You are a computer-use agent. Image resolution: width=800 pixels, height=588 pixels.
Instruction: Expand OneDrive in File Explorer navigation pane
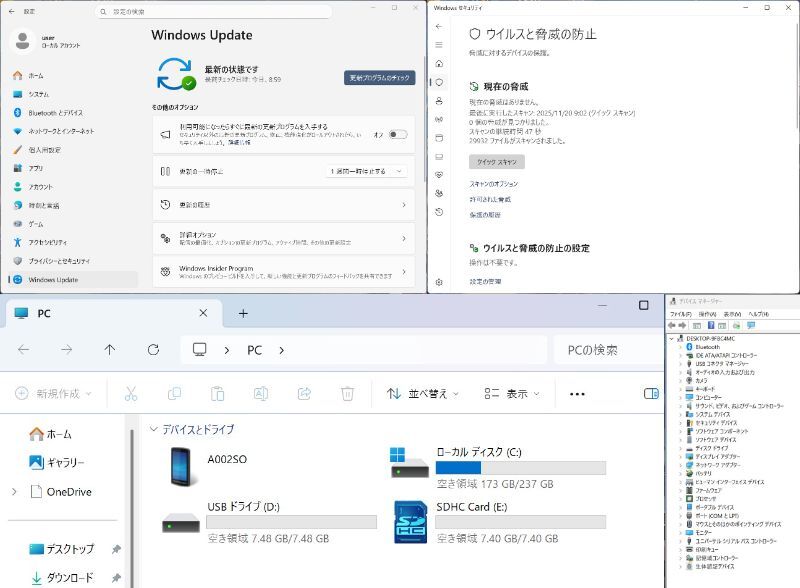[14, 492]
